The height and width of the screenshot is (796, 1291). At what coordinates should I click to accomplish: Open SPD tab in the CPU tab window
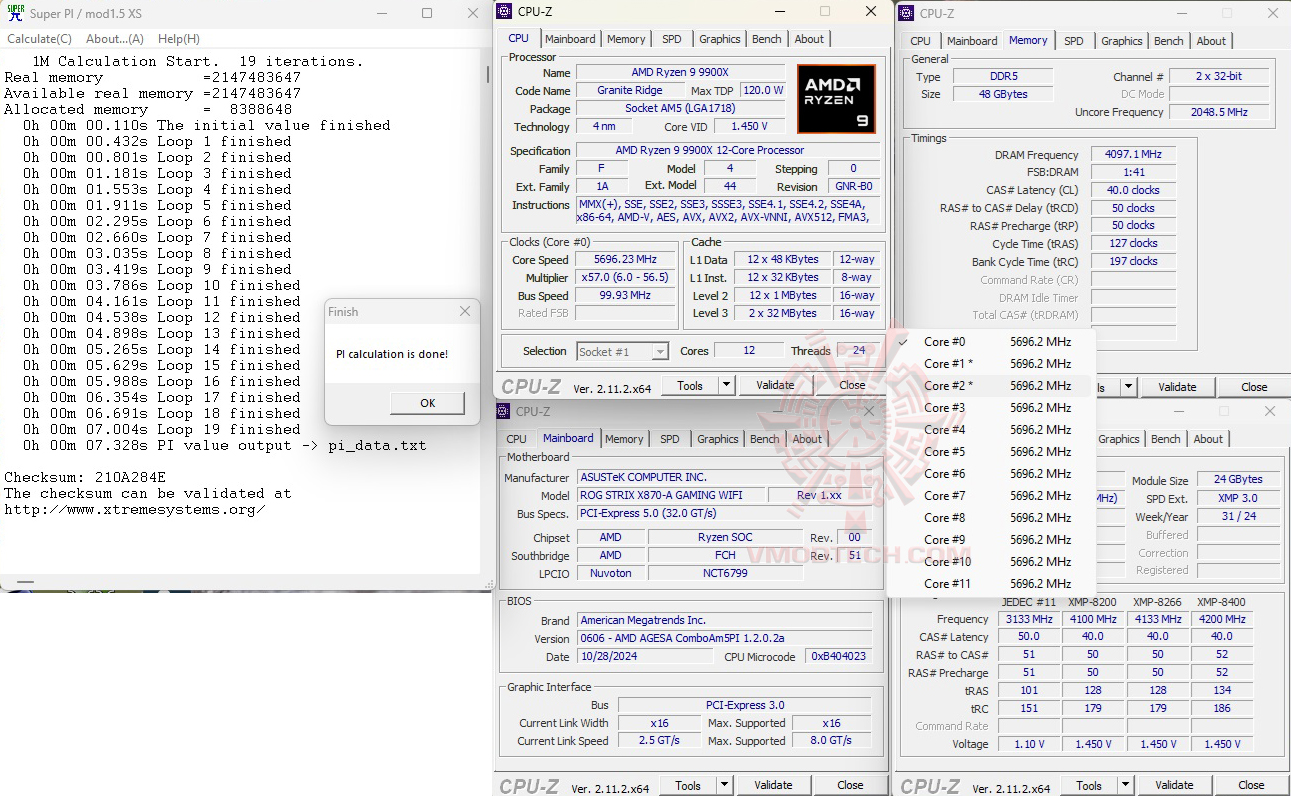click(672, 39)
